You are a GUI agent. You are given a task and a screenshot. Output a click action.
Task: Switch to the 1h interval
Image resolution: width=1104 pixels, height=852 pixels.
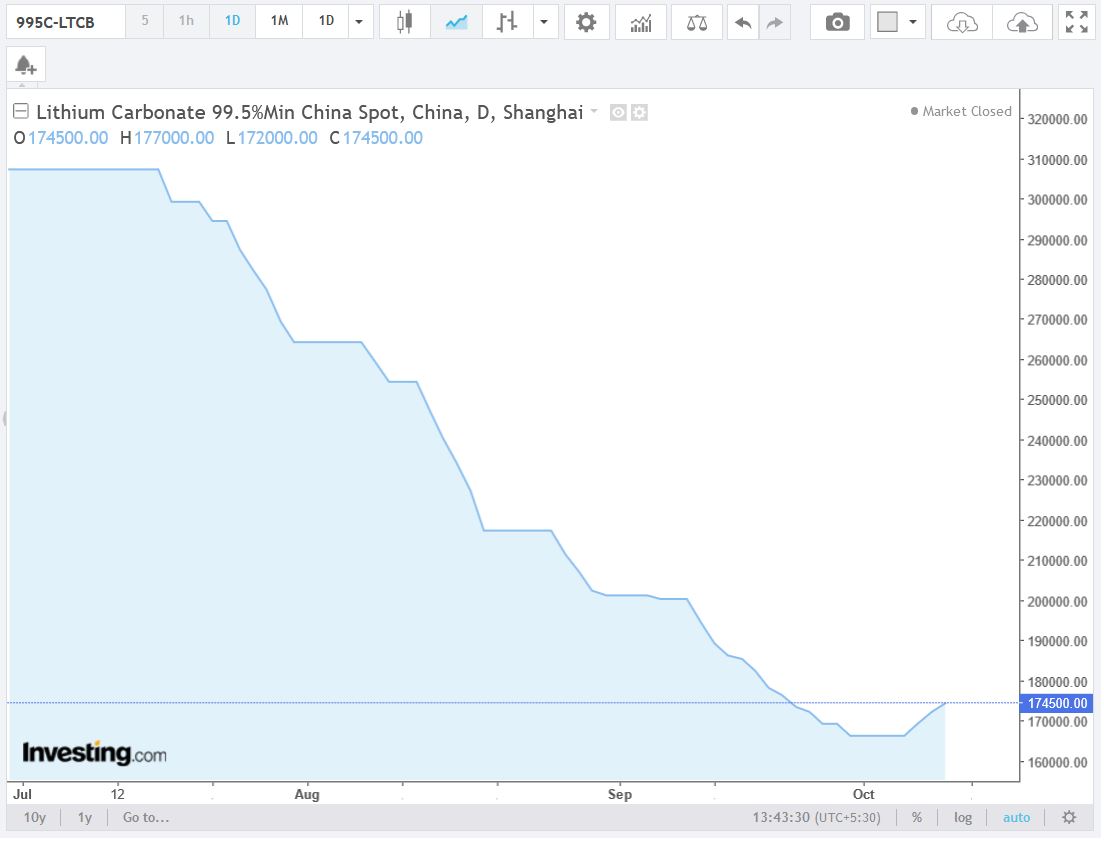tap(186, 21)
